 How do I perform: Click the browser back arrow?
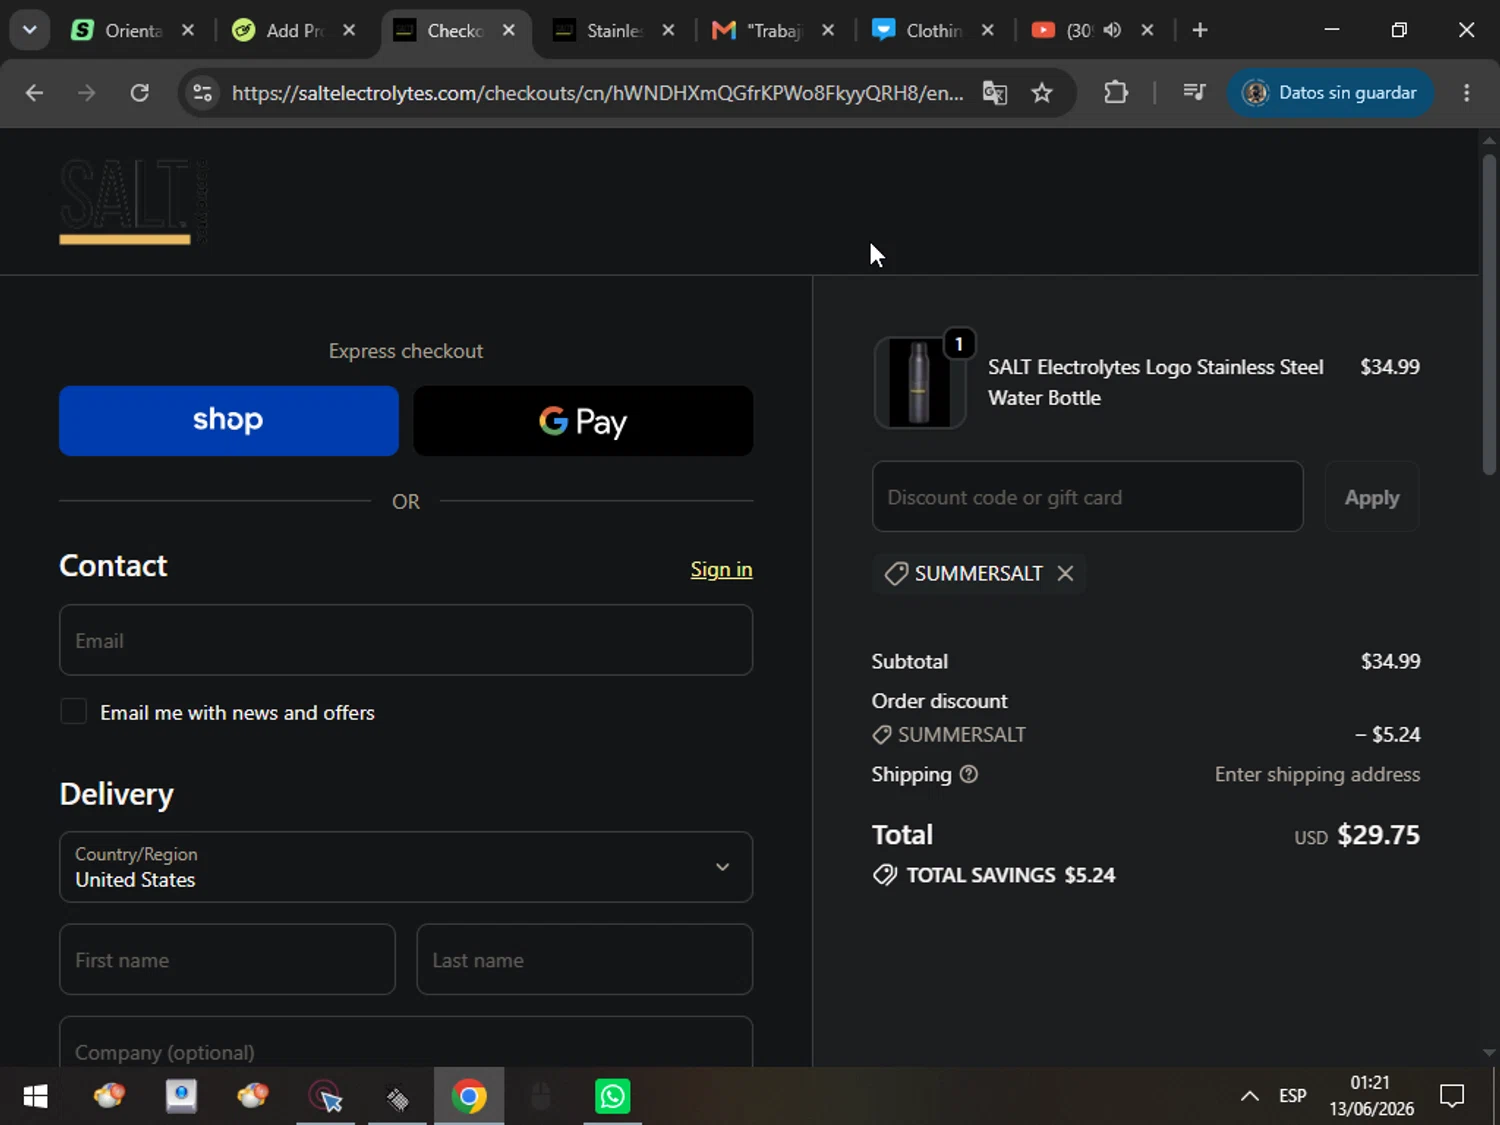pos(34,93)
